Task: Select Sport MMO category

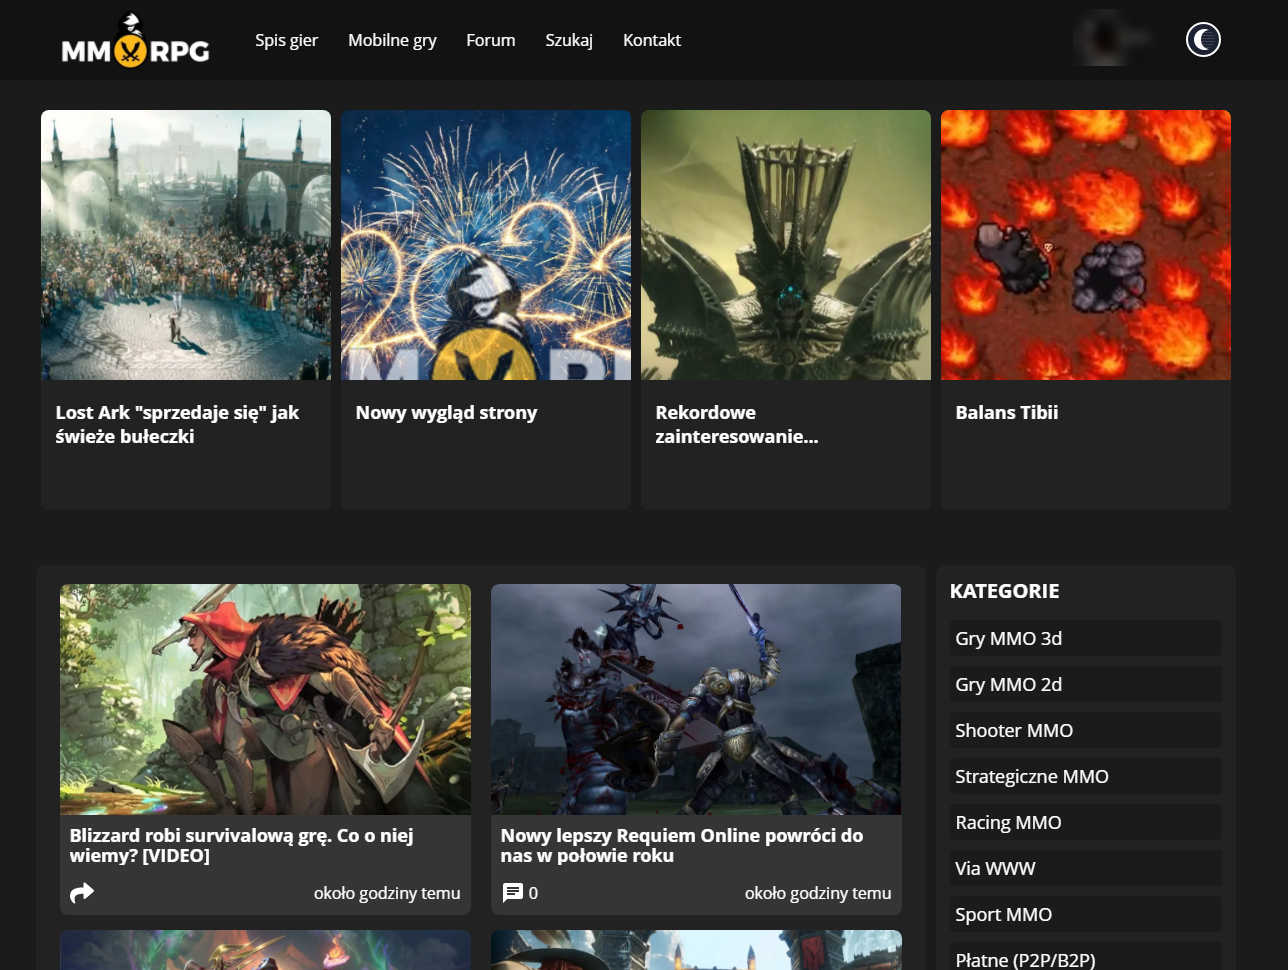Action: [x=1085, y=914]
